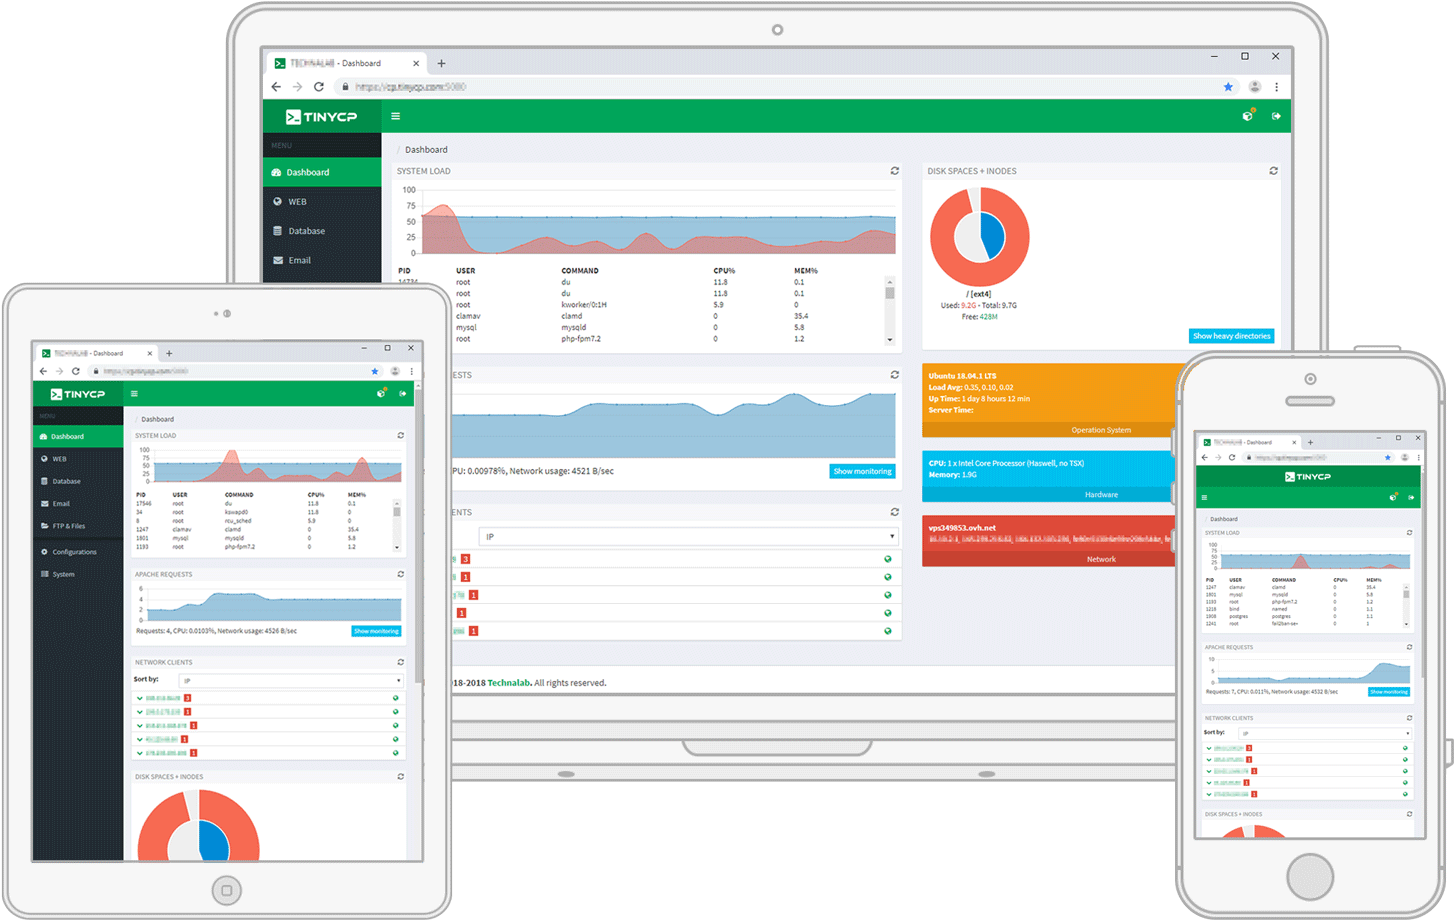Refresh the Disk Spaces + Inodes panel
1455x920 pixels.
(1272, 170)
